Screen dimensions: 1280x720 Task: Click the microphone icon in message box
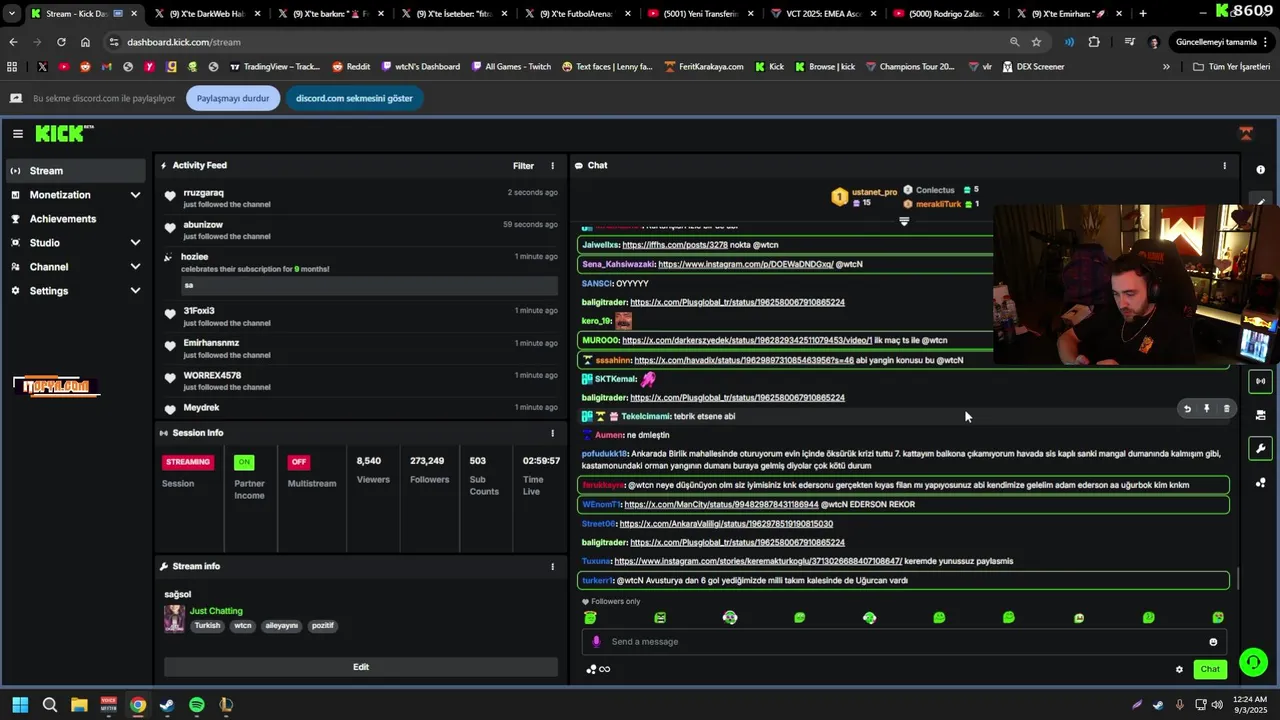(x=596, y=642)
